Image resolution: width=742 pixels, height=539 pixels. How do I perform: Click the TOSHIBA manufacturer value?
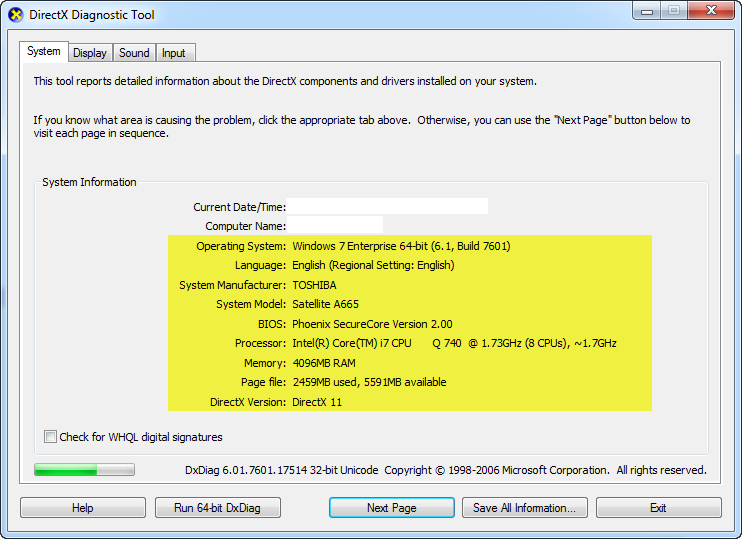pos(314,285)
